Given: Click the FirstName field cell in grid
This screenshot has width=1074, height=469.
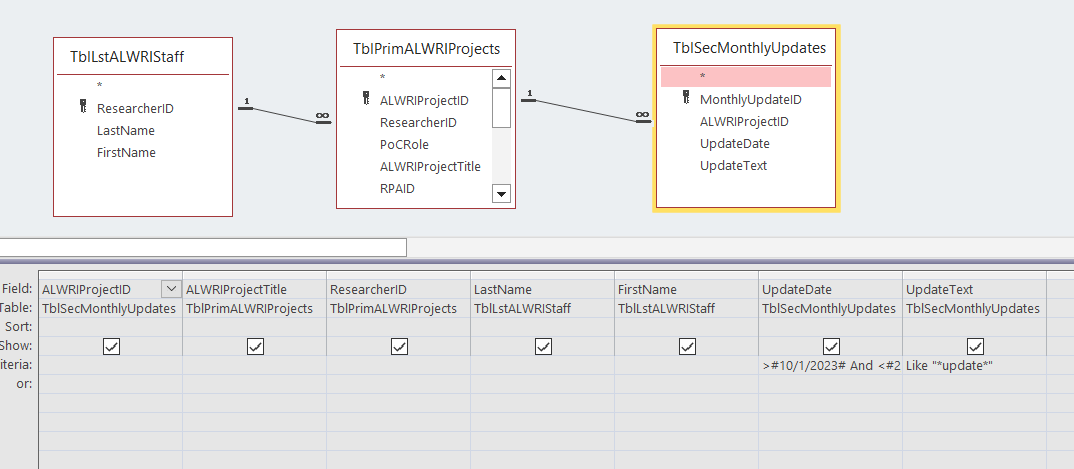Looking at the screenshot, I should tap(686, 289).
